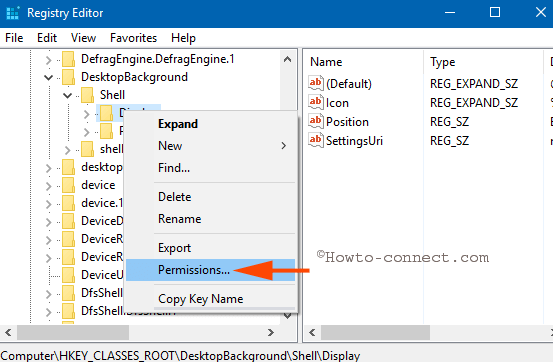Click the SettingsUri value string icon
Image resolution: width=553 pixels, height=362 pixels.
point(316,140)
